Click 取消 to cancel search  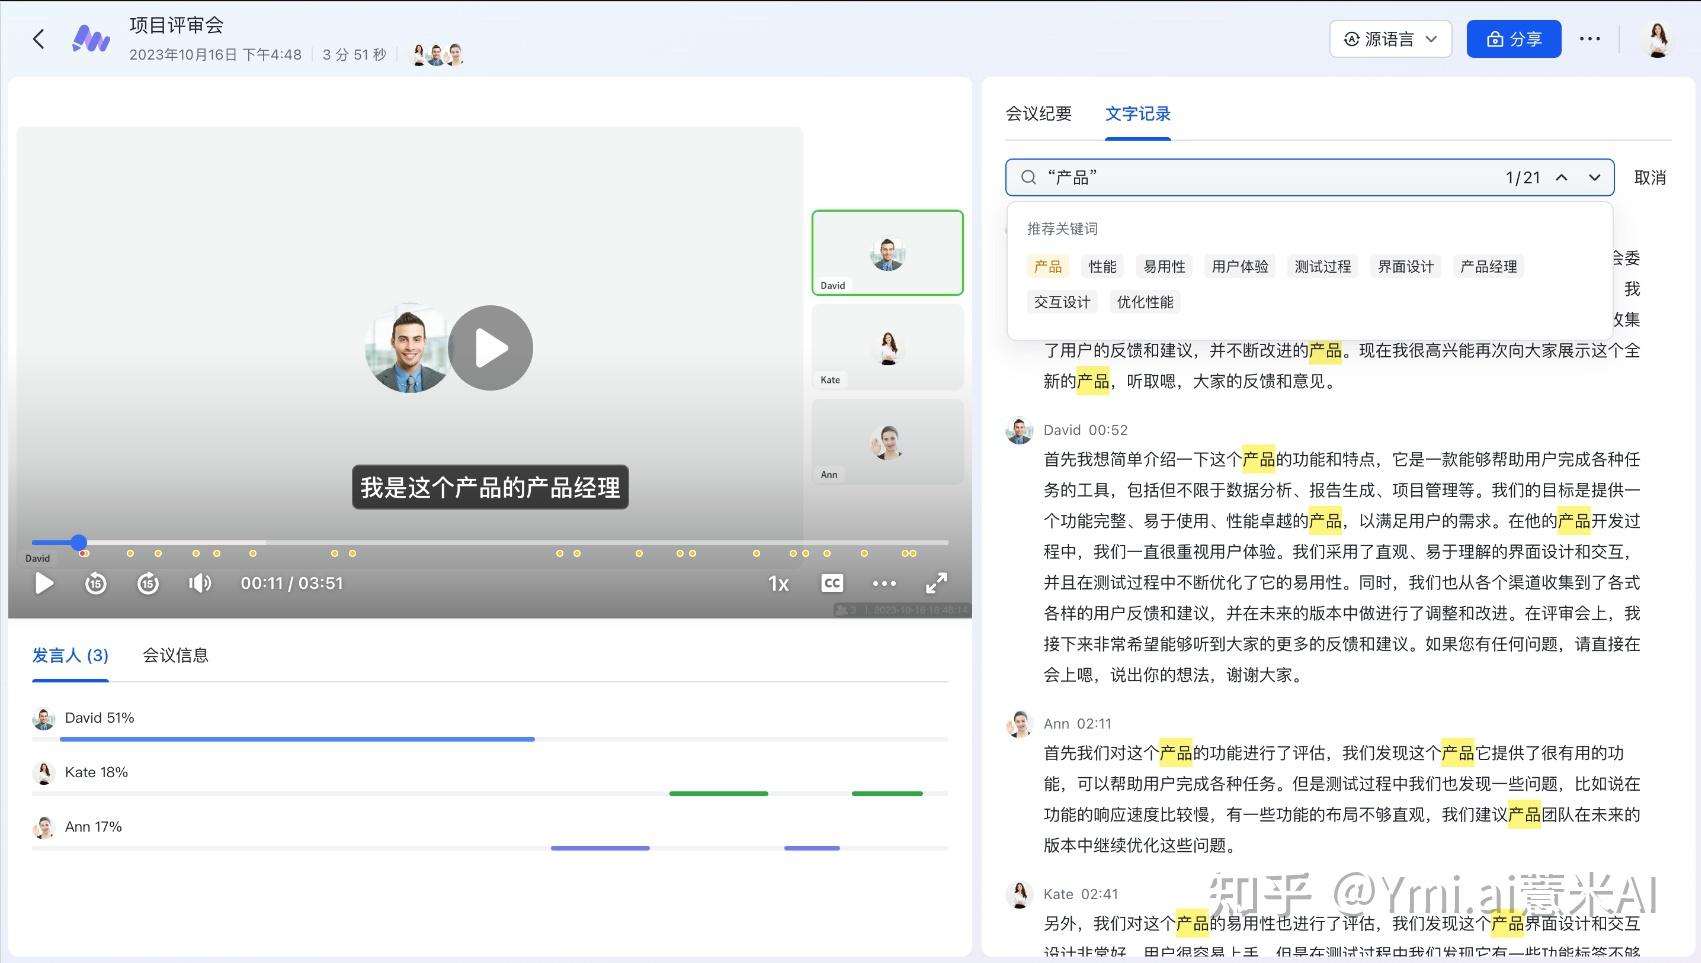(1649, 178)
